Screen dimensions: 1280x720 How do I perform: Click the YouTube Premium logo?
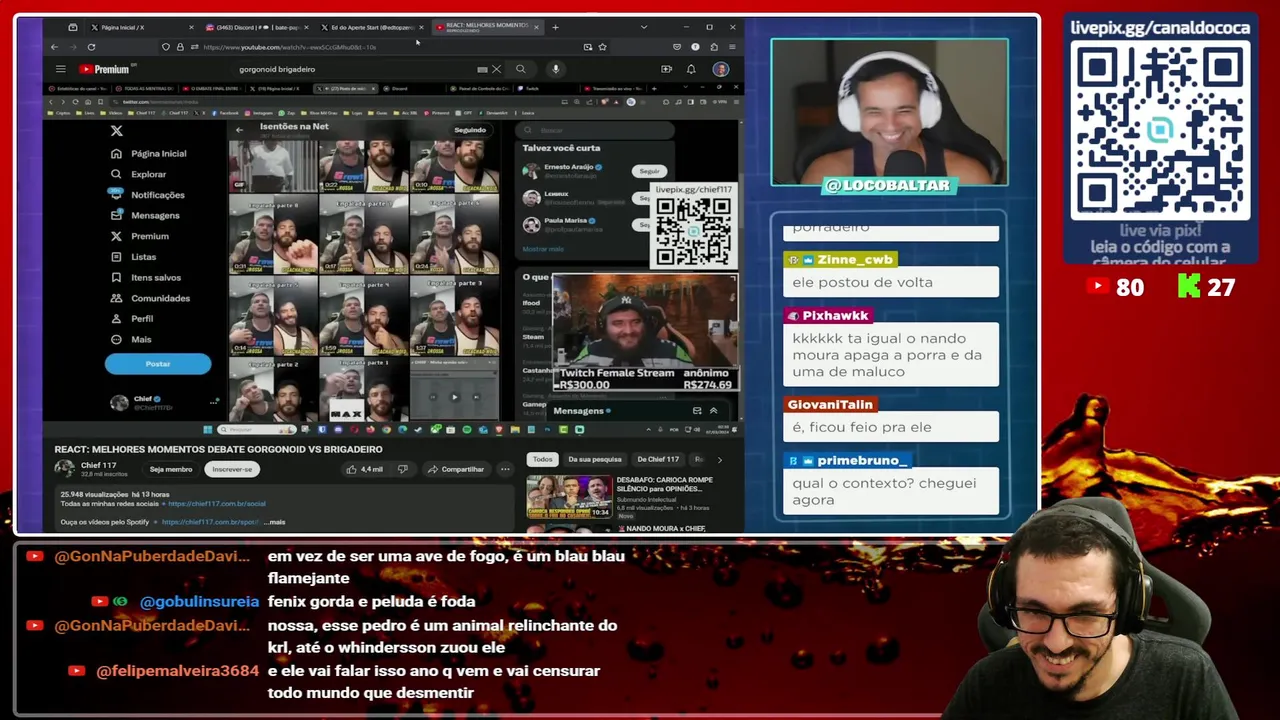pos(105,69)
